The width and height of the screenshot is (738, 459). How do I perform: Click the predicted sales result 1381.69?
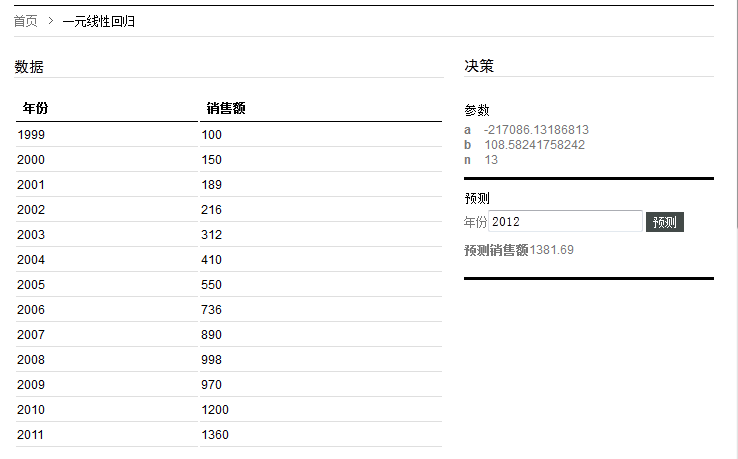tap(552, 250)
